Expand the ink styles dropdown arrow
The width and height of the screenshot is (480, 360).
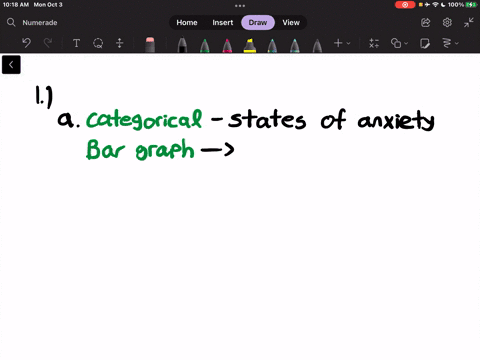(457, 43)
